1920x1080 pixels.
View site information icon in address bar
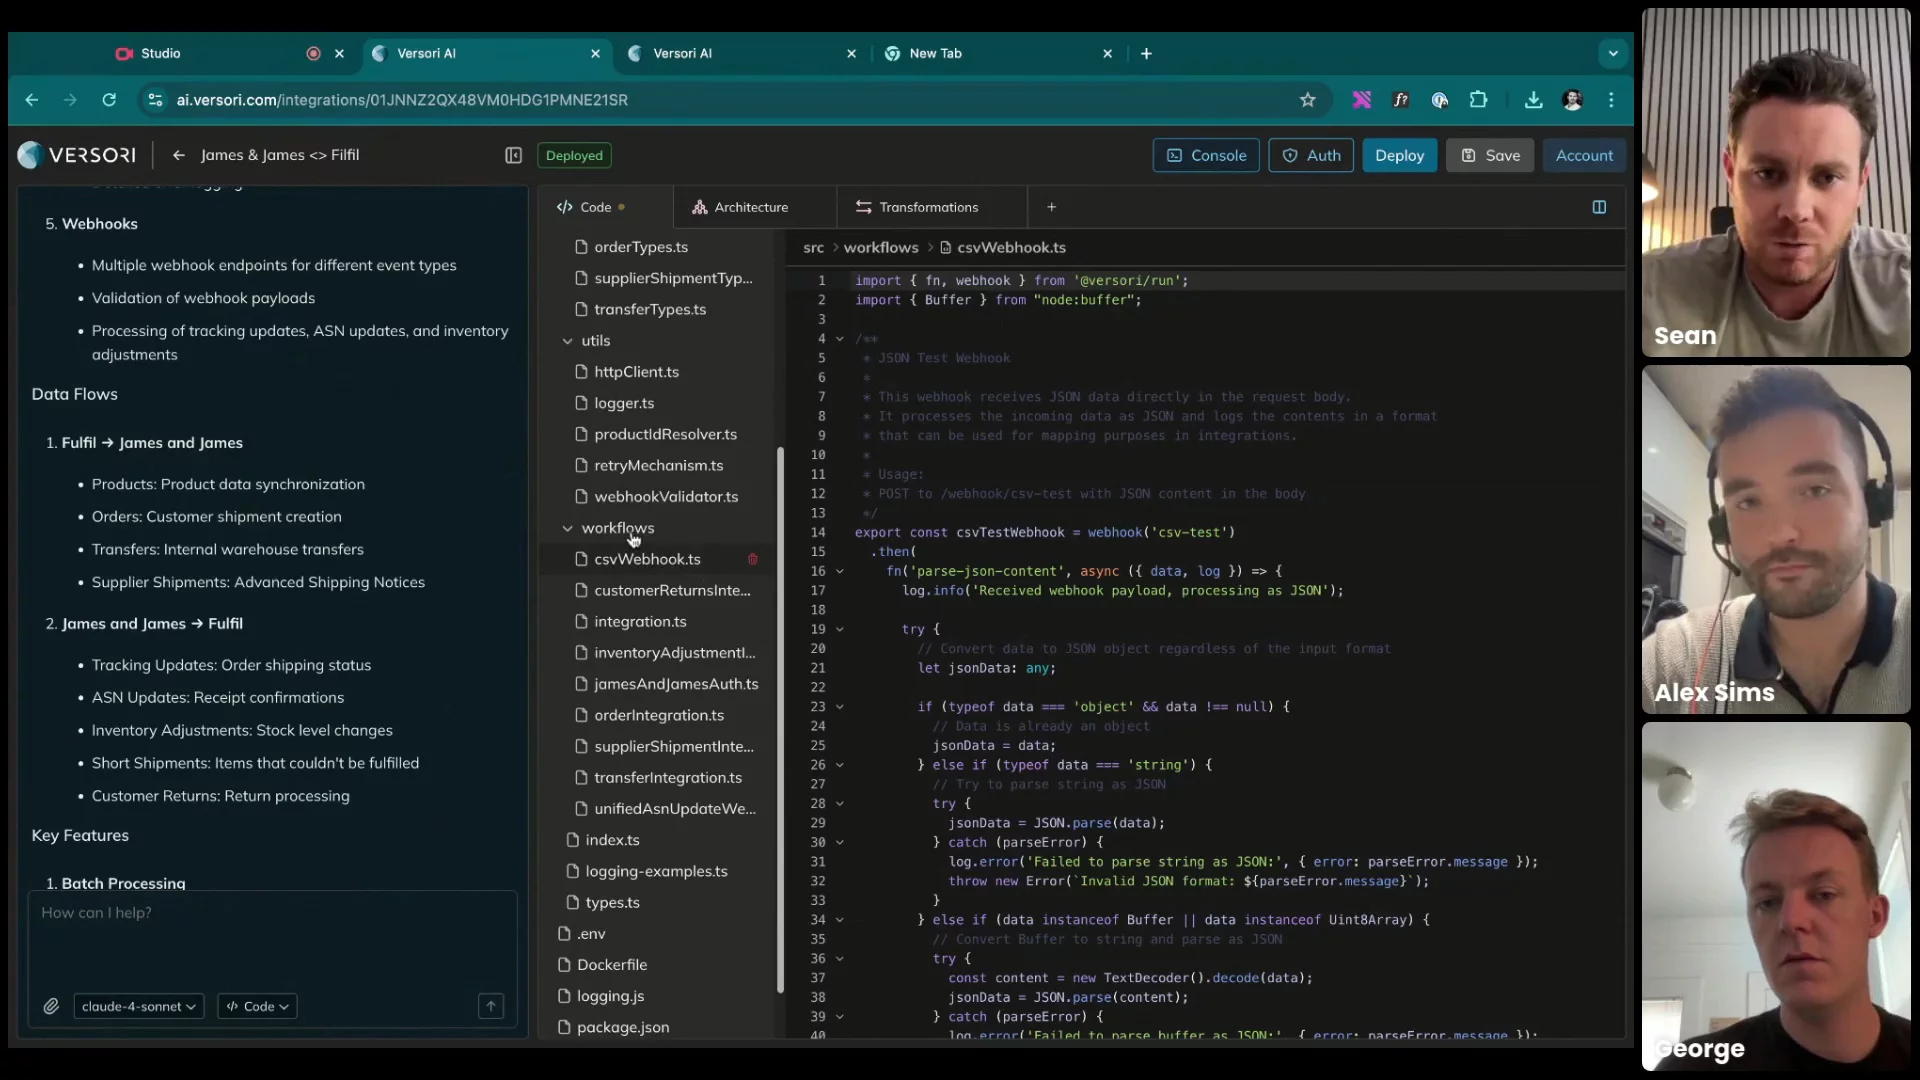click(x=155, y=100)
